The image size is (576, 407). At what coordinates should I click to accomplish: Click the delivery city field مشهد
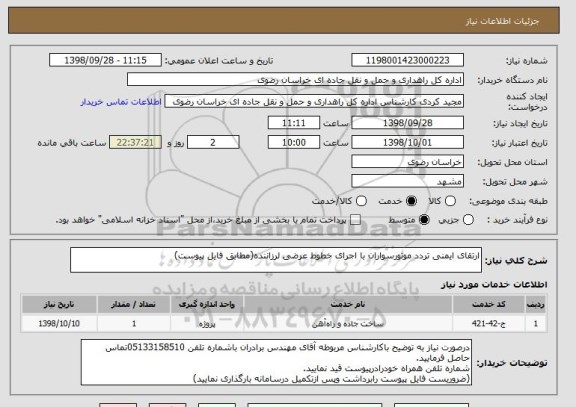pyautogui.click(x=407, y=181)
